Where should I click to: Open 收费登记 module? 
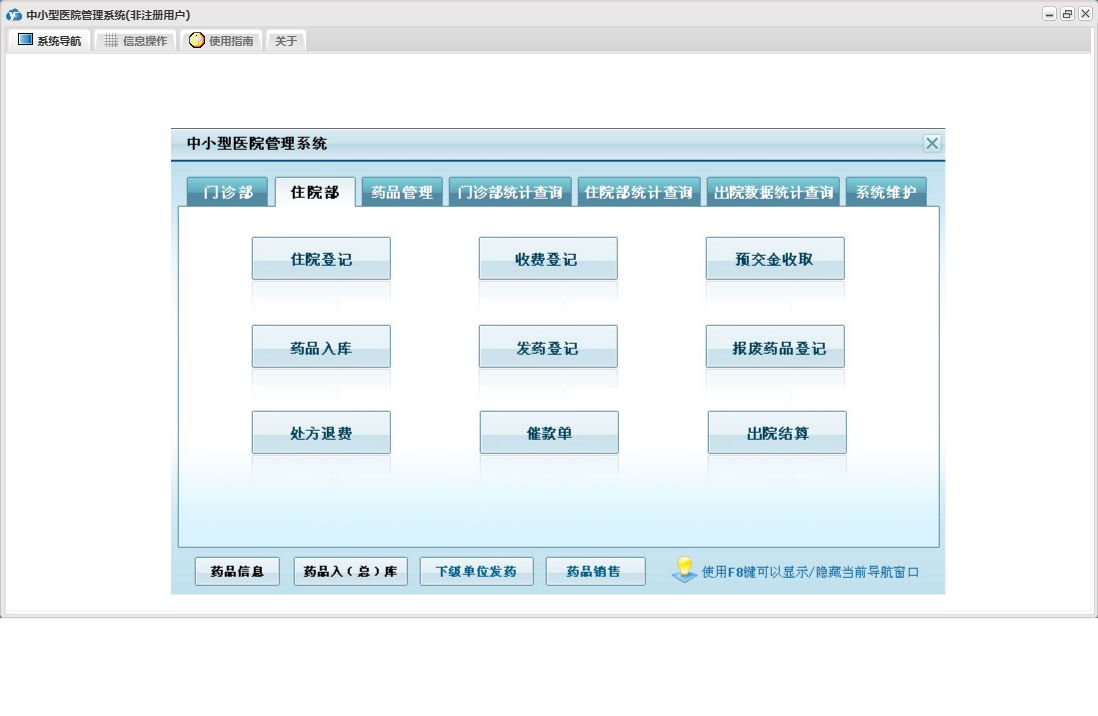tap(547, 259)
